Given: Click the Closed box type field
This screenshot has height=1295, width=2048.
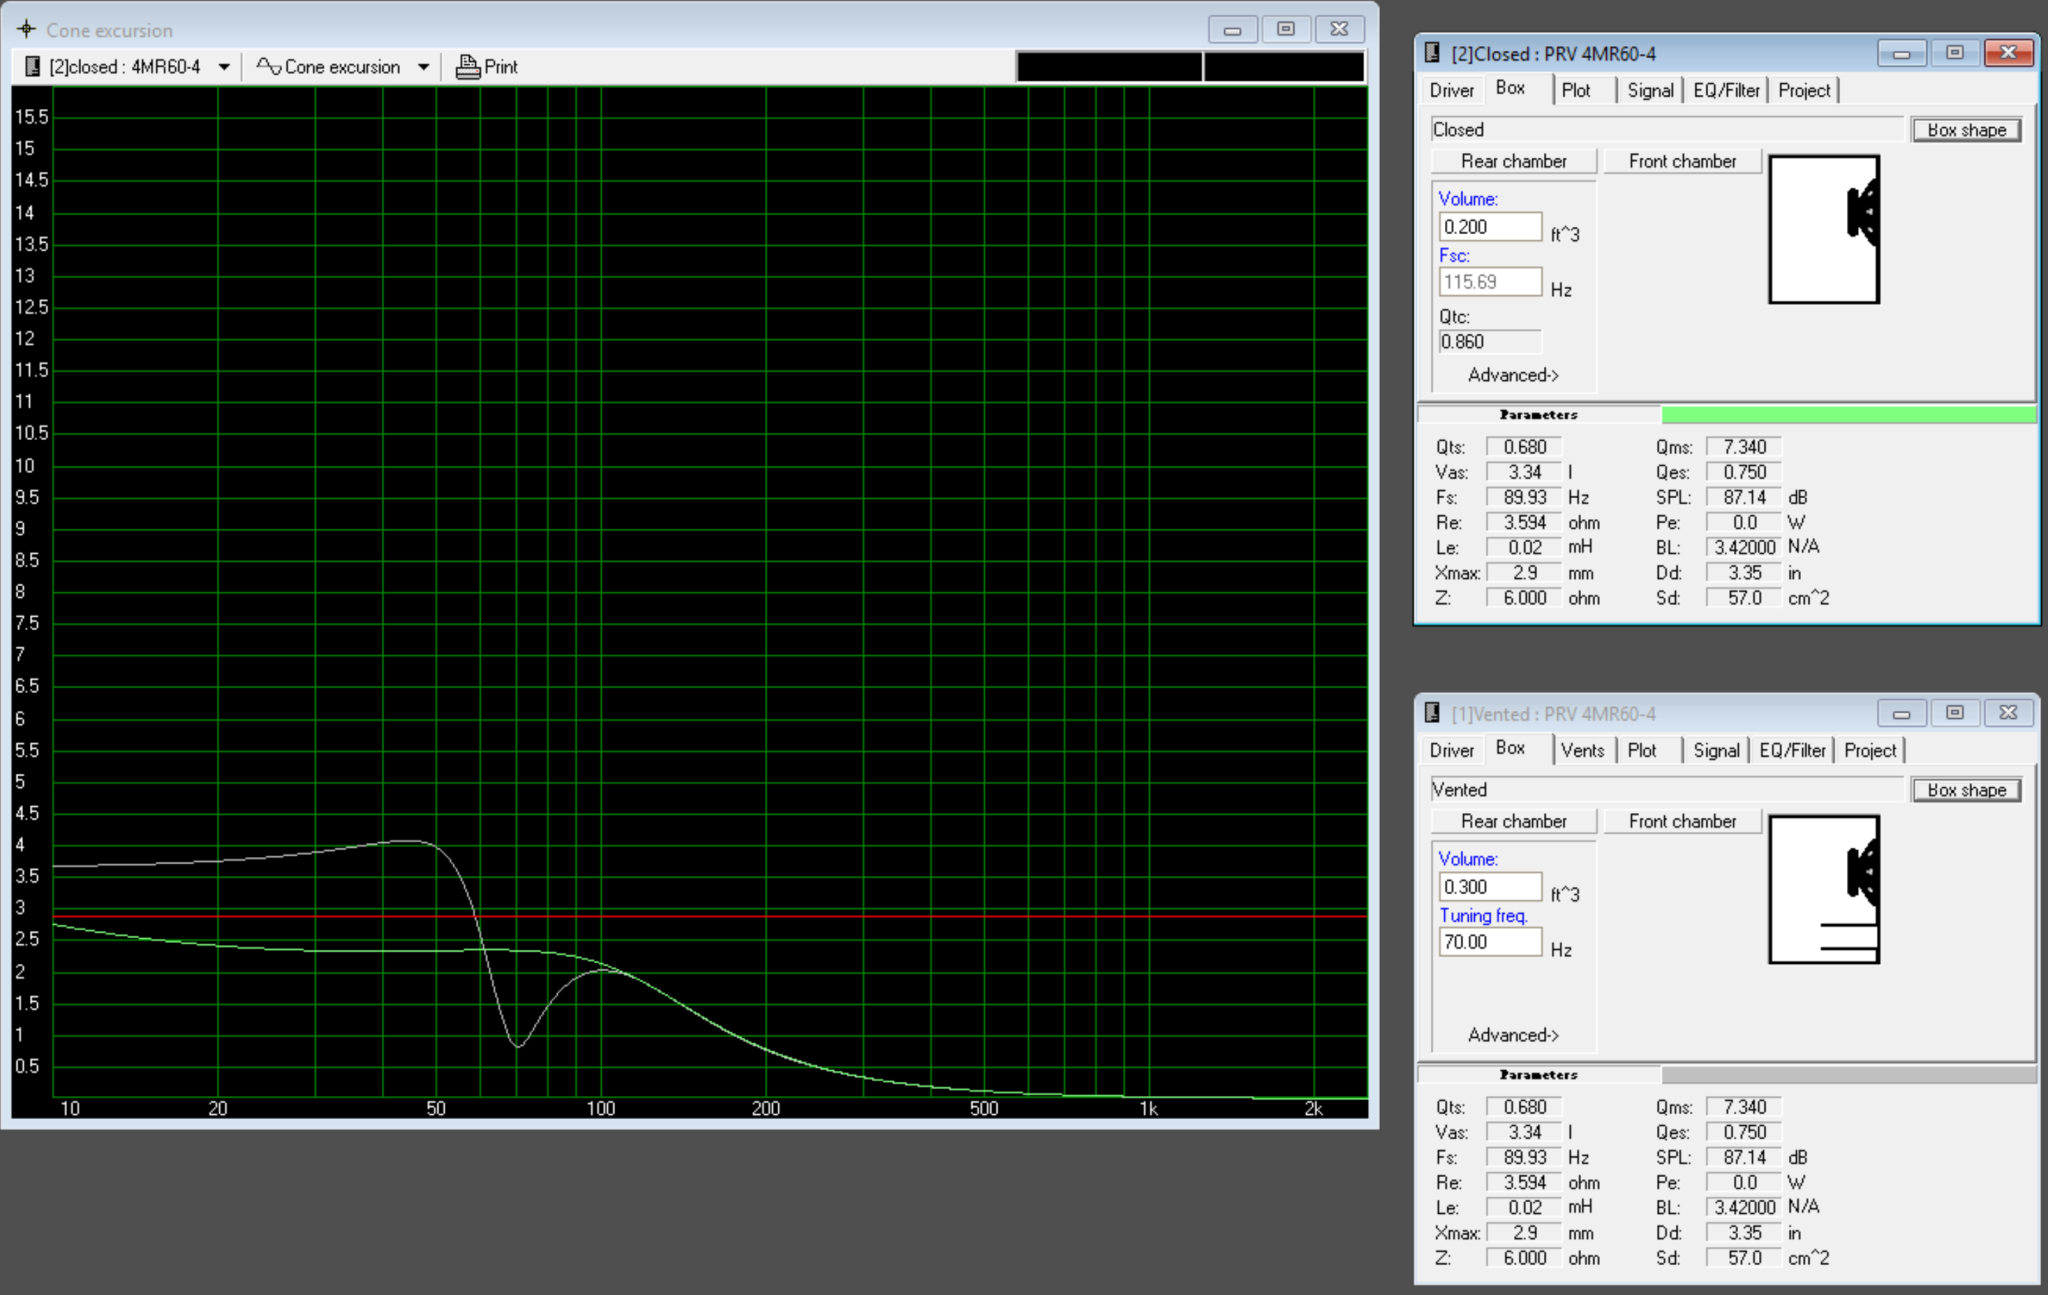Looking at the screenshot, I should (1667, 129).
